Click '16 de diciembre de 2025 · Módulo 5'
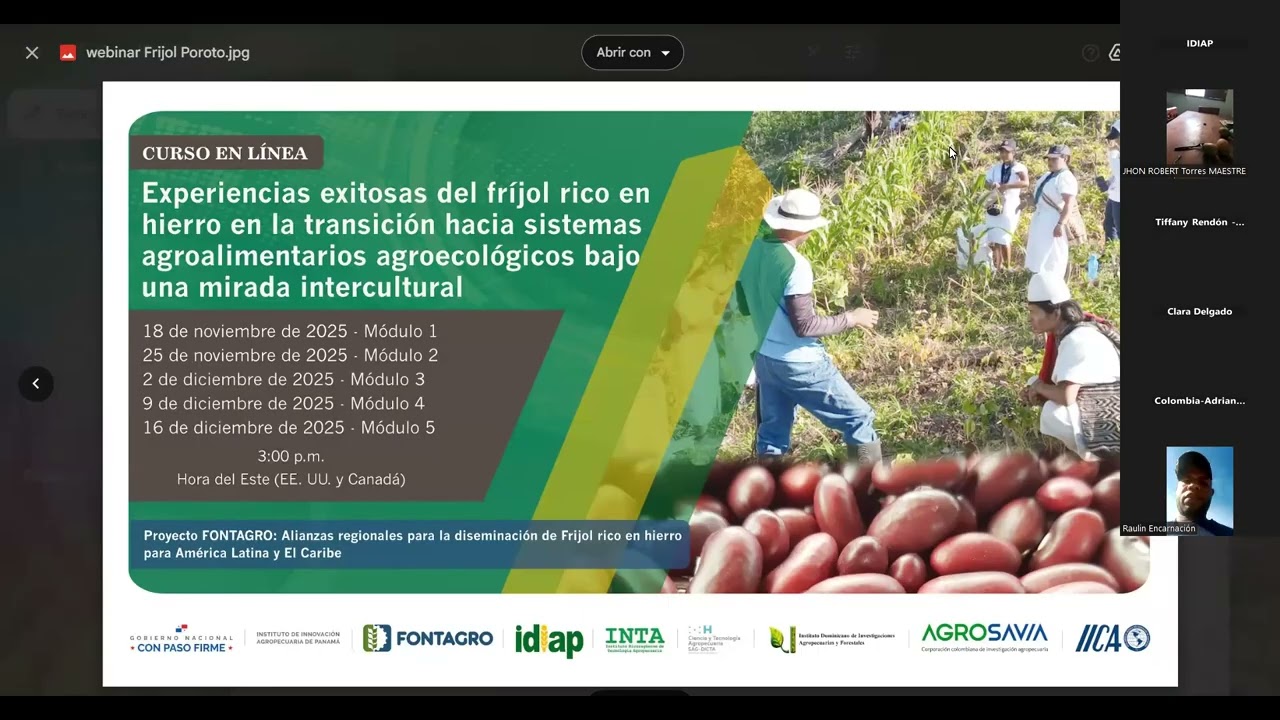The width and height of the screenshot is (1280, 720). pyautogui.click(x=289, y=427)
